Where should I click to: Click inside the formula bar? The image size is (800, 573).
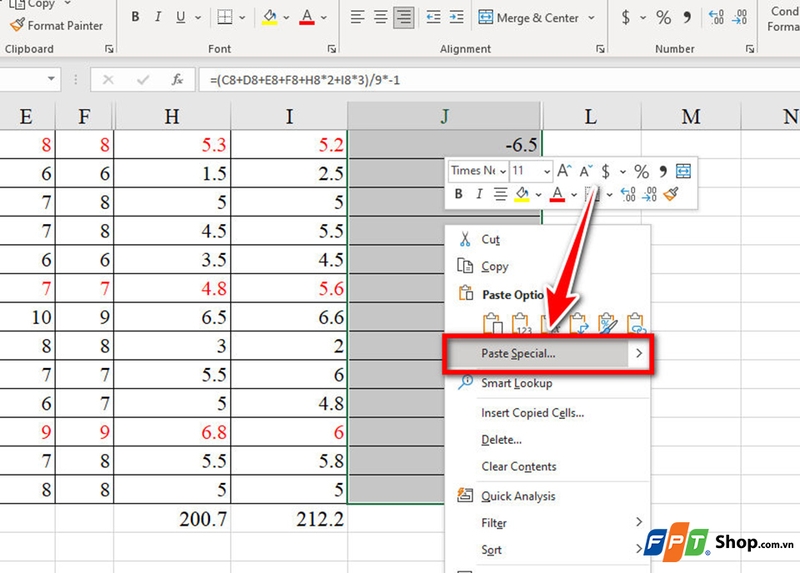[x=499, y=80]
